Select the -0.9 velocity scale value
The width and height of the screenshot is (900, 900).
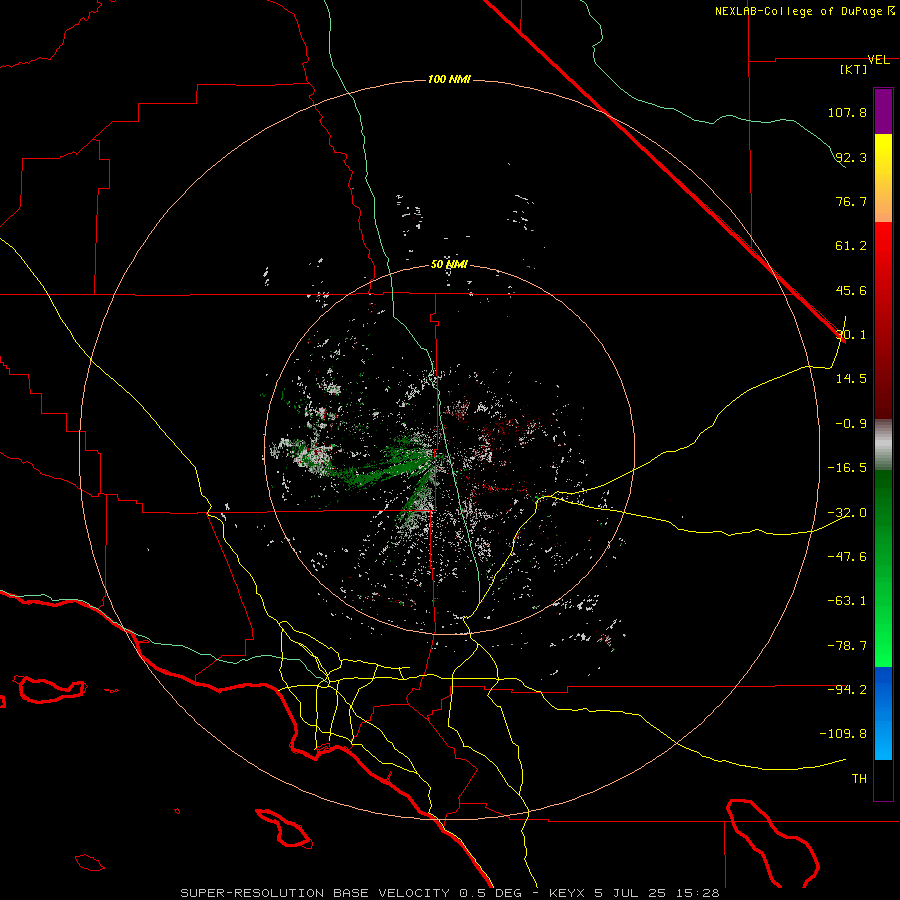pyautogui.click(x=851, y=424)
